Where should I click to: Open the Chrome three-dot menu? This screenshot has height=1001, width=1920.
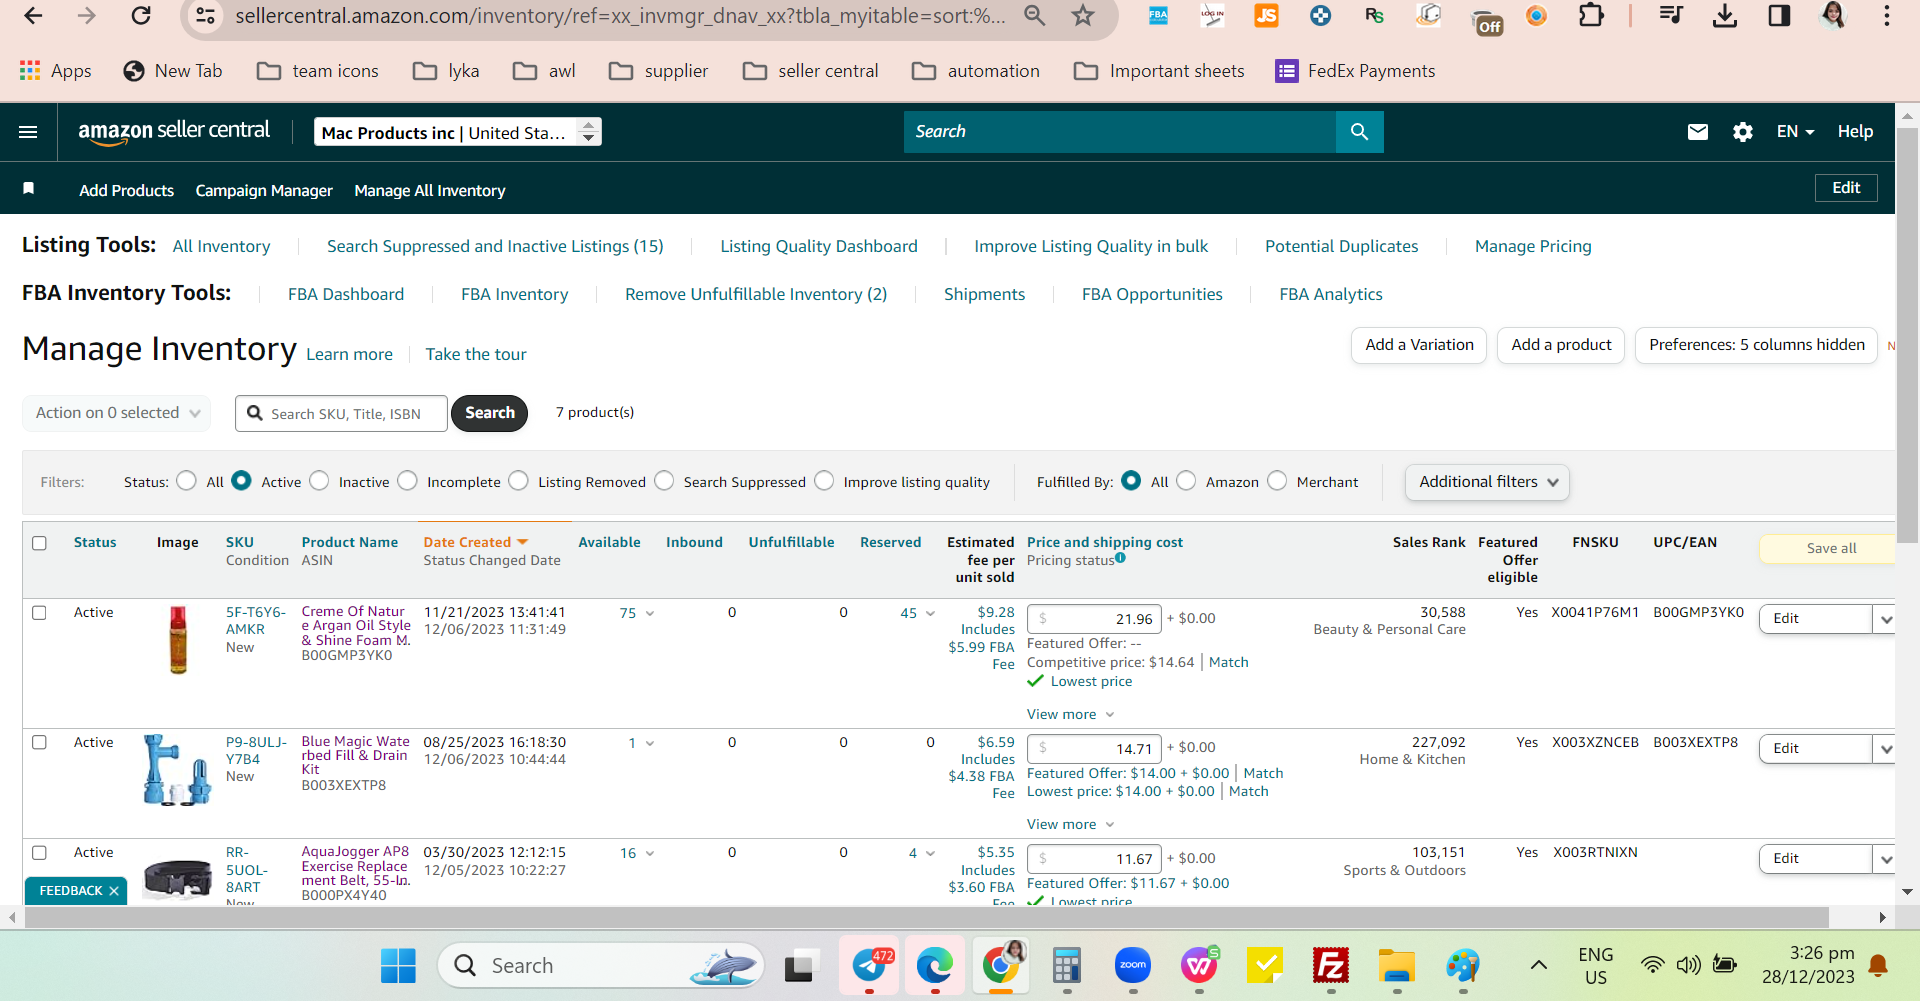(1886, 16)
